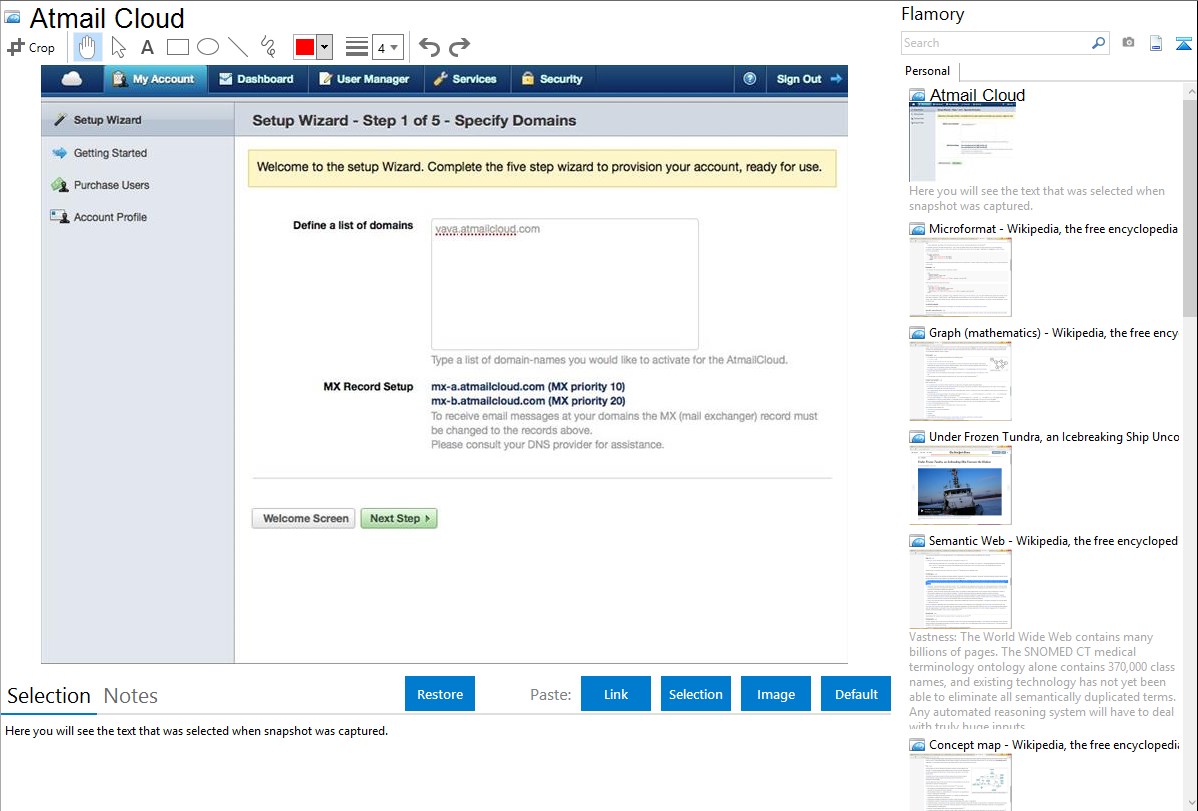Click the Semantic Web - Wikipedia title text
Viewport: 1198px width, 811px height.
click(1053, 540)
